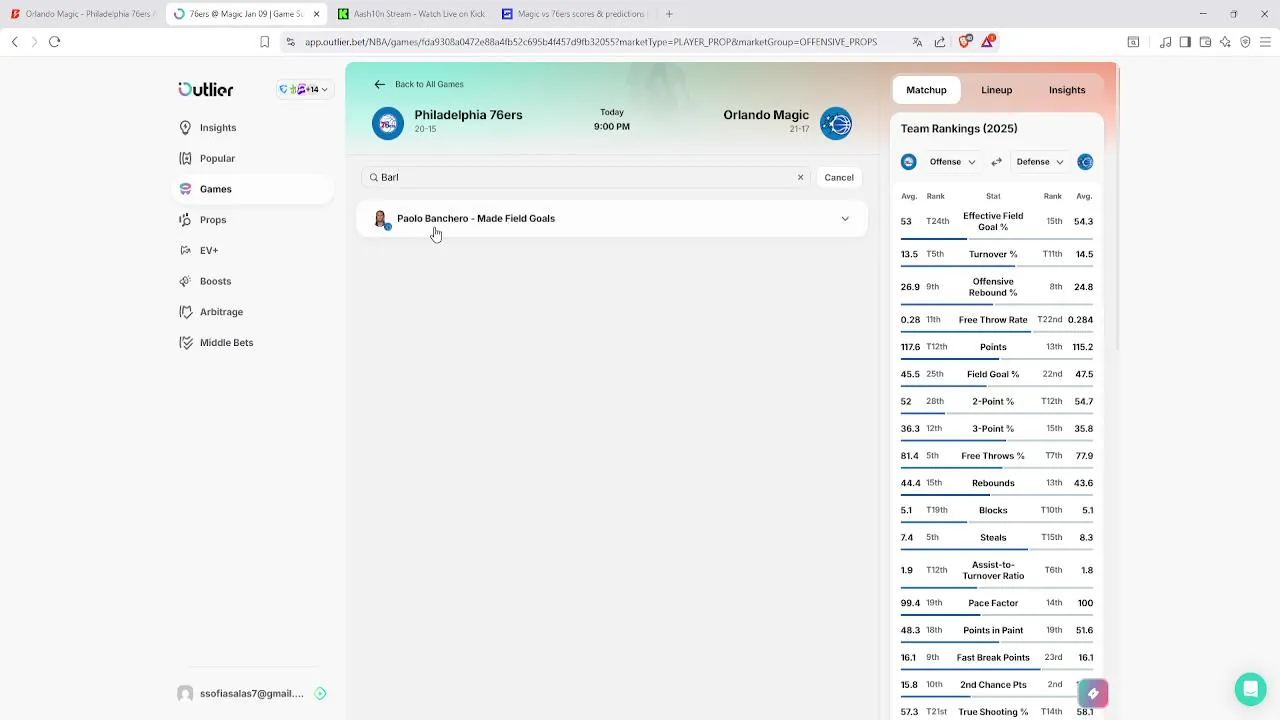
Task: Click the Assist-to-Turnover Ratio stat label
Action: 993,570
